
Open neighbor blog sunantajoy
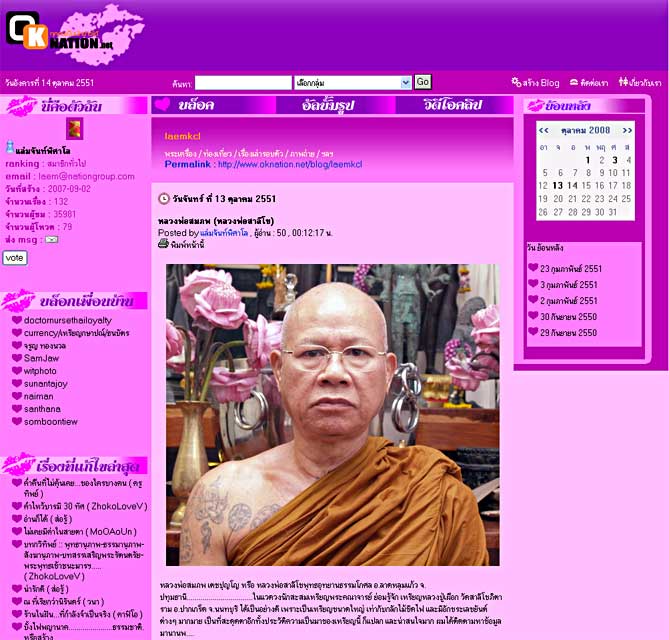46,384
